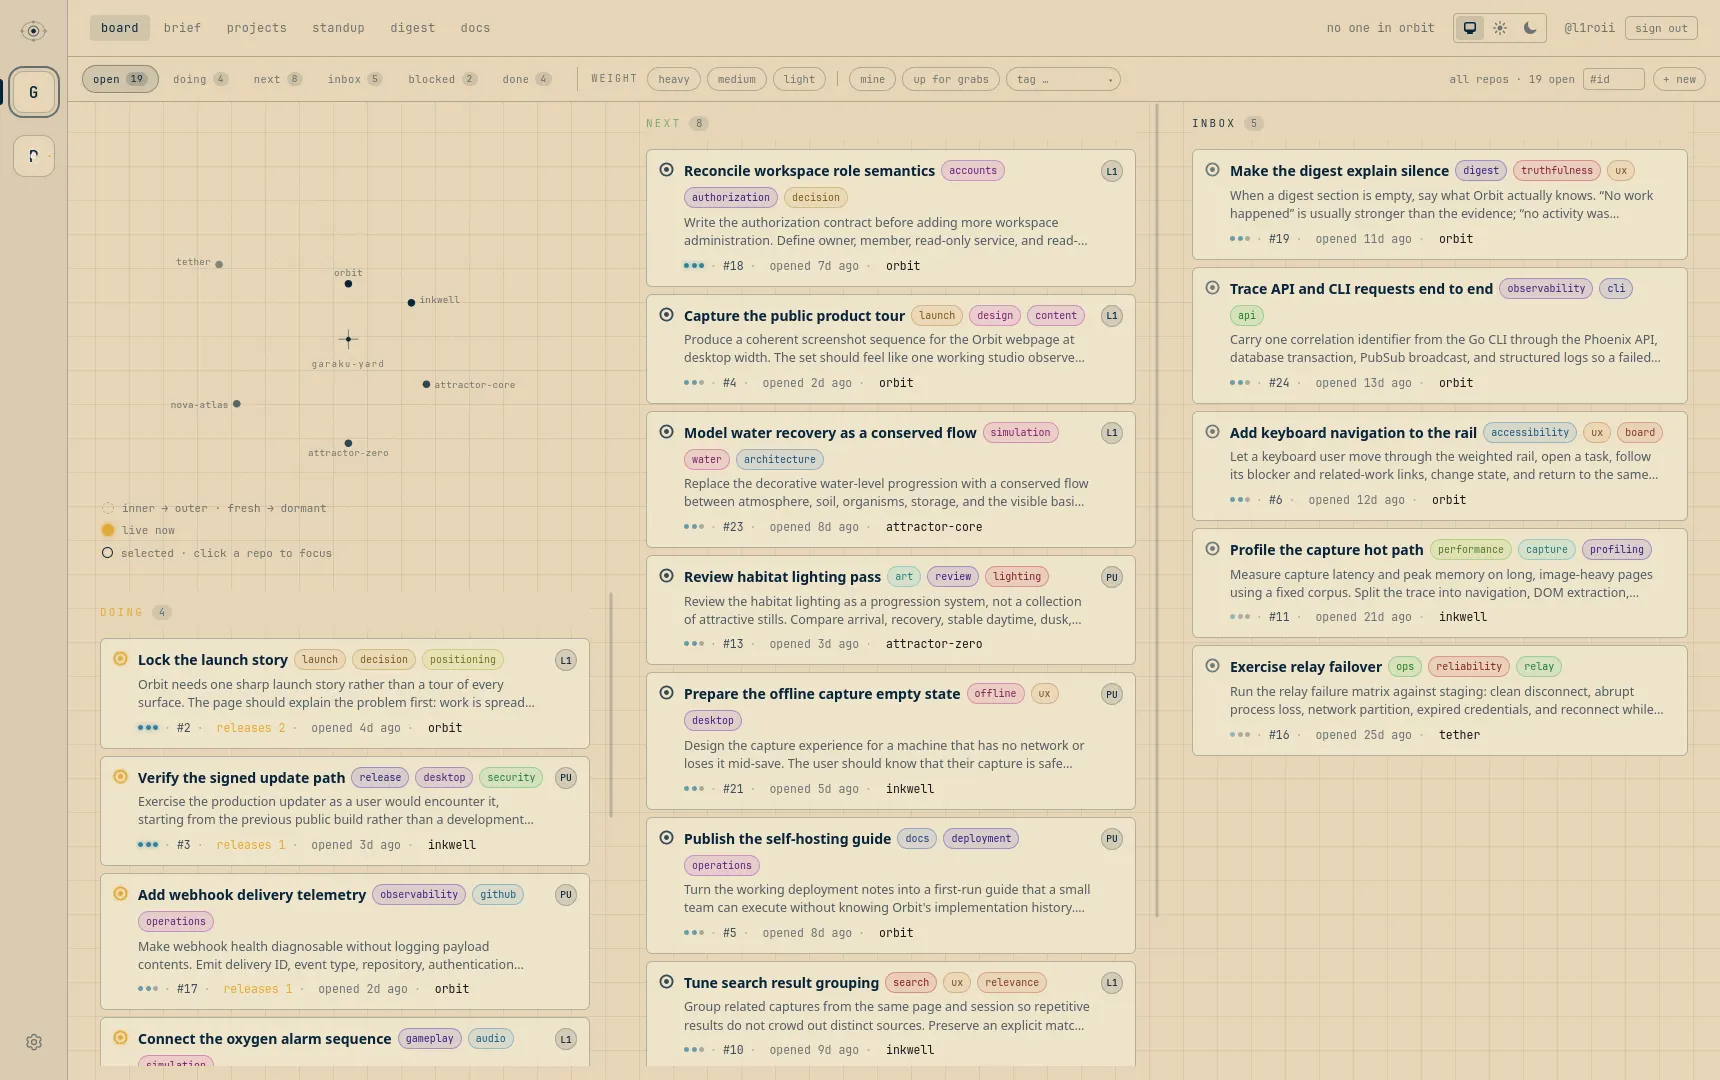Click the status circle on 'Trace API and CLI requests'
This screenshot has width=1720, height=1080.
tap(1213, 288)
